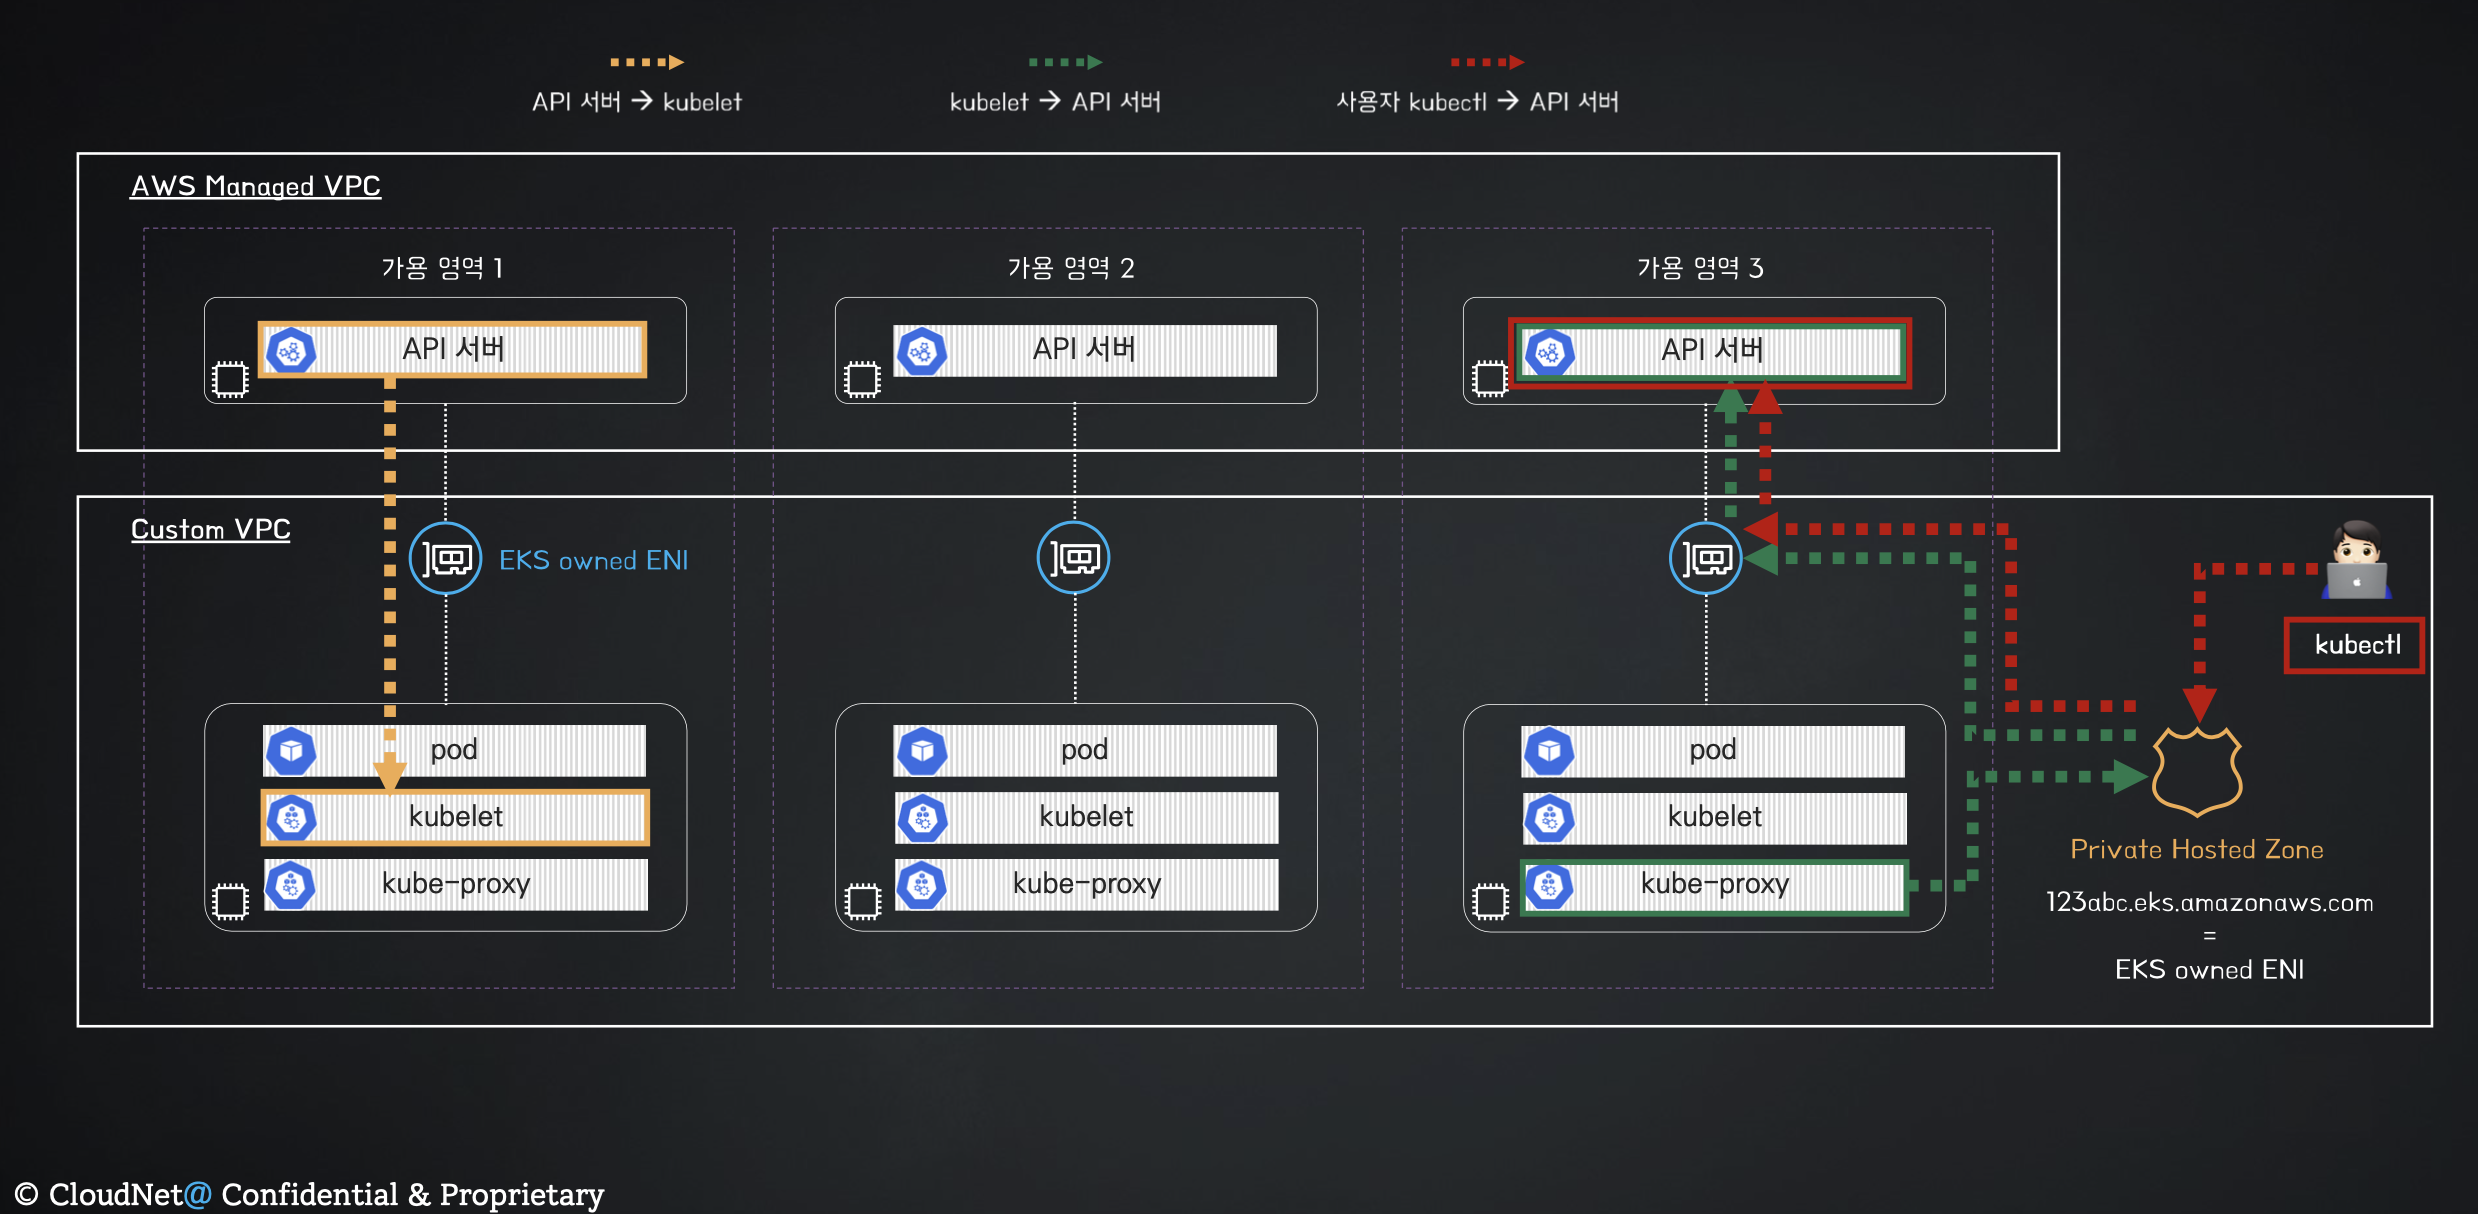Image resolution: width=2478 pixels, height=1214 pixels.
Task: Click the kubelet Kubernetes icon in zone 2
Action: point(922,818)
